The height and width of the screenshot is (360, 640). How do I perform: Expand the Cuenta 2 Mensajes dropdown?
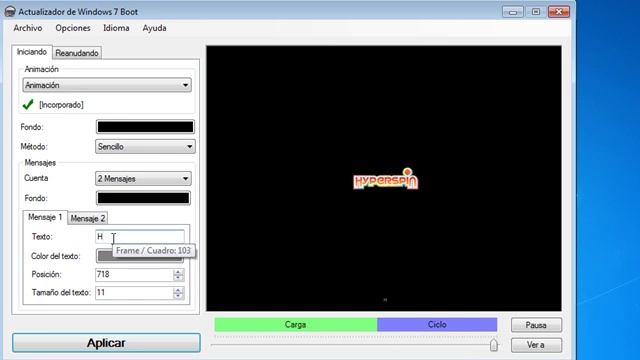(x=143, y=178)
